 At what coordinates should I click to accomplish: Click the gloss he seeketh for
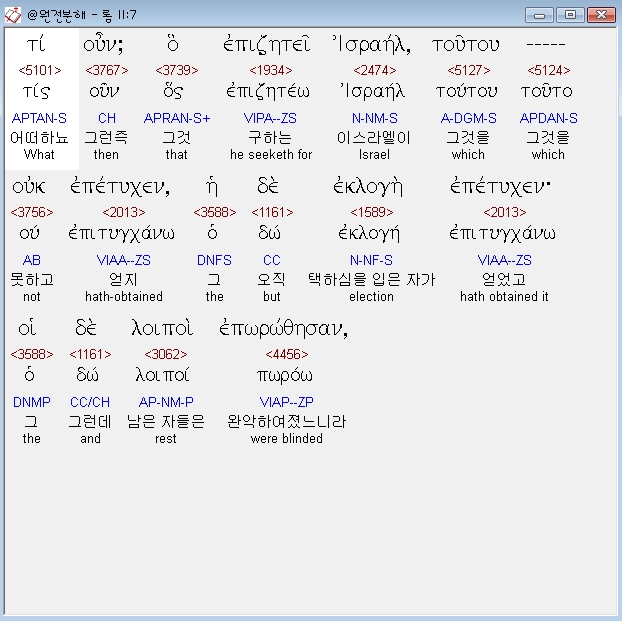pyautogui.click(x=271, y=154)
